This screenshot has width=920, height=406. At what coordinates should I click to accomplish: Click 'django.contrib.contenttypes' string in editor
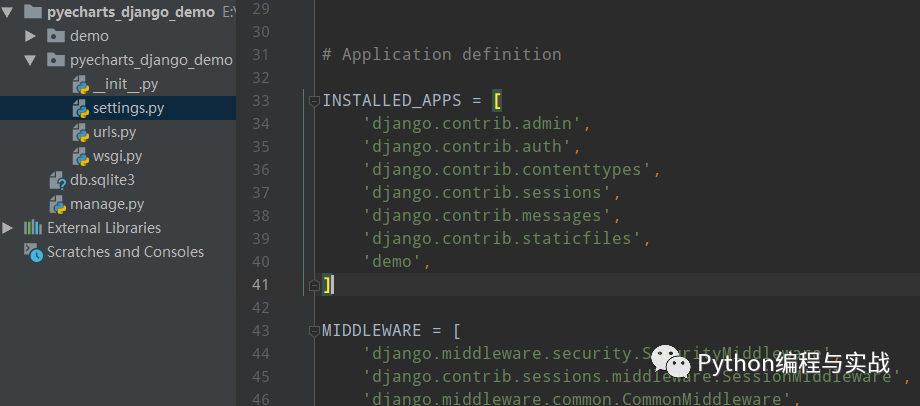[508, 170]
